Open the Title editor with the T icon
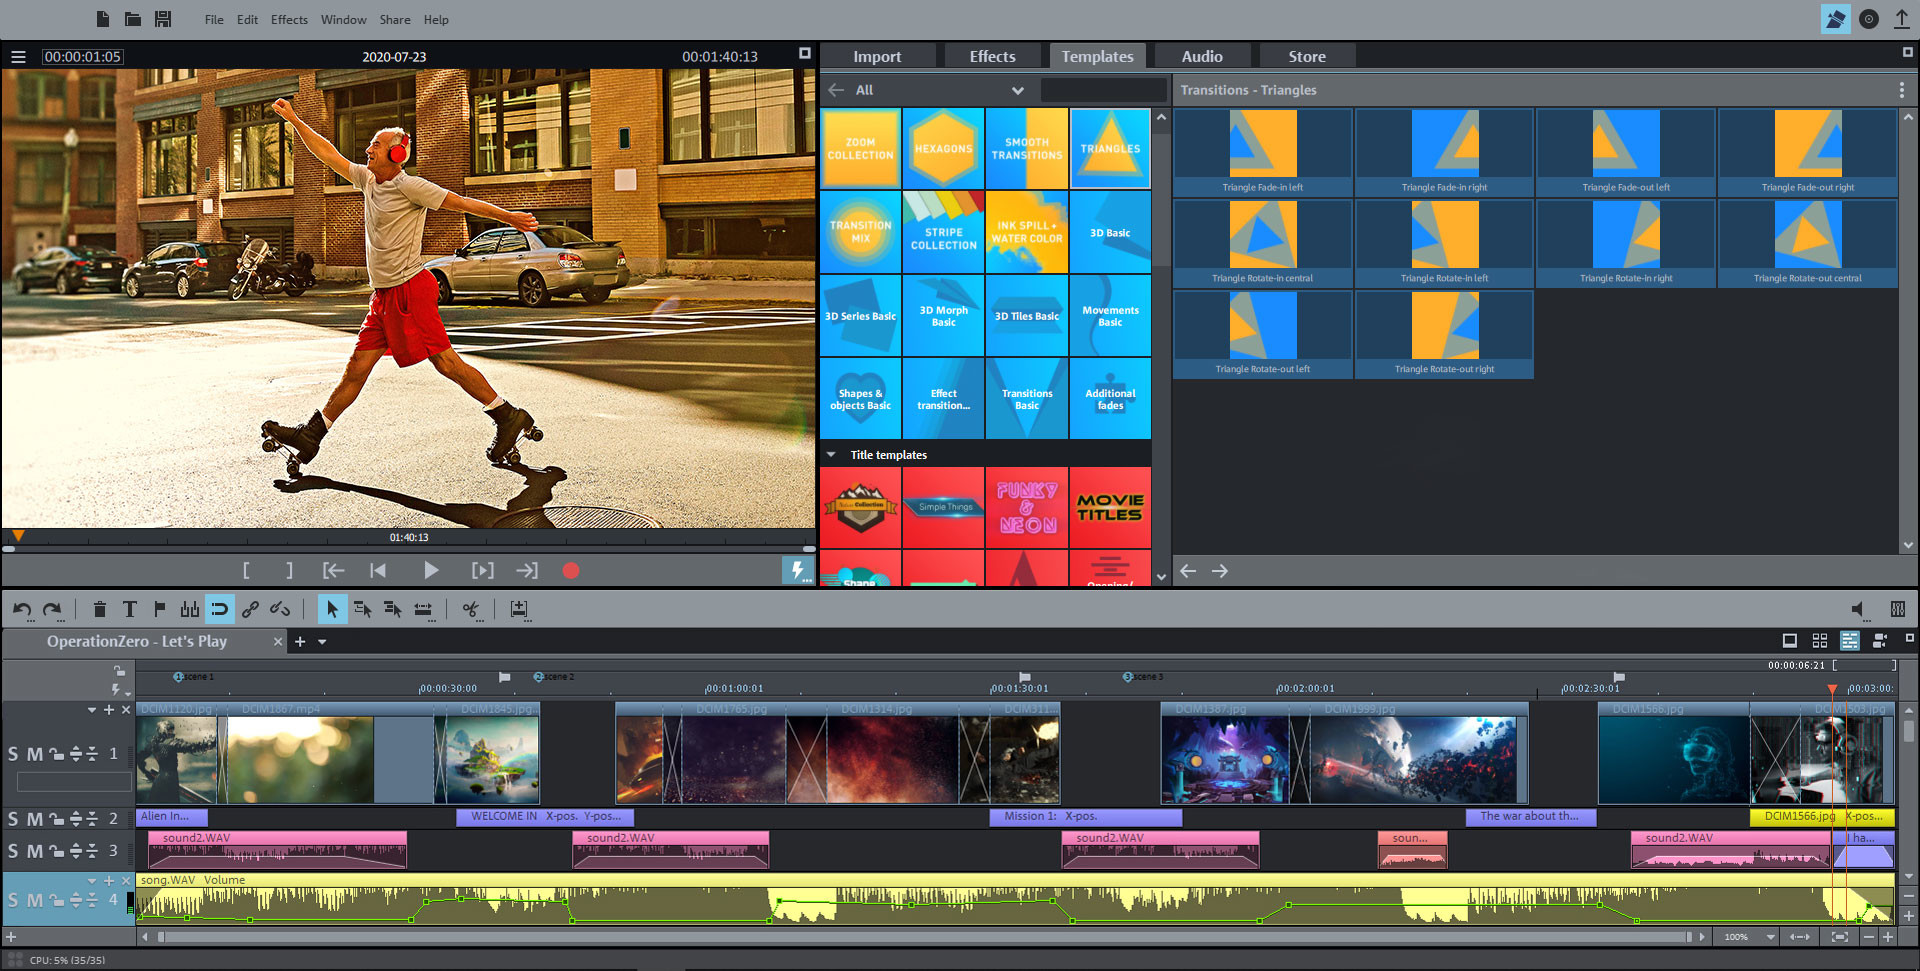1920x971 pixels. click(x=129, y=609)
